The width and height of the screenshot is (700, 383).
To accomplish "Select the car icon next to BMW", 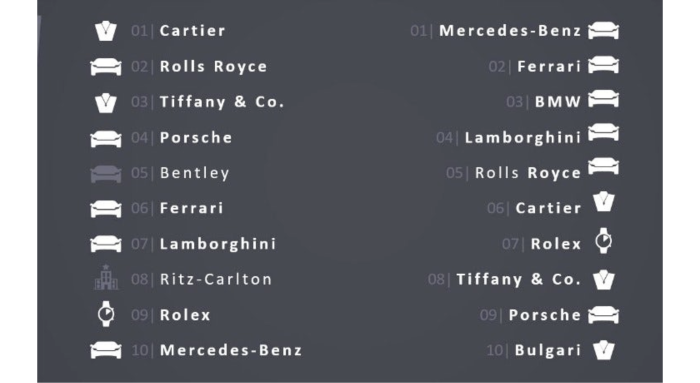I will point(604,99).
